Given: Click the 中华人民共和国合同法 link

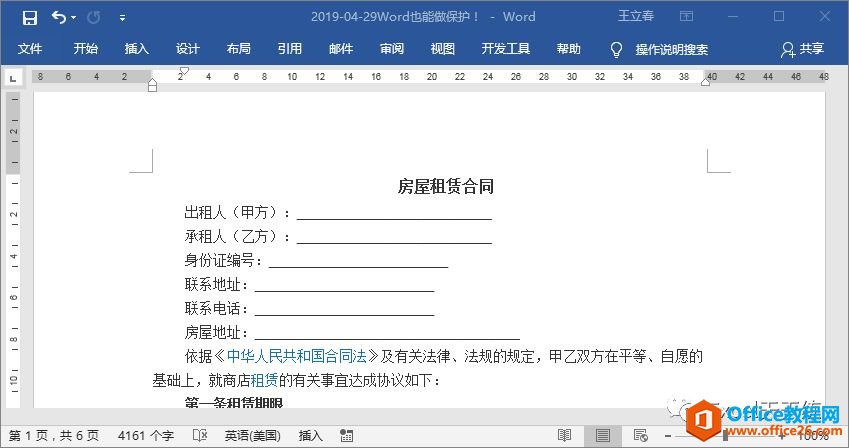Looking at the screenshot, I should click(x=297, y=356).
